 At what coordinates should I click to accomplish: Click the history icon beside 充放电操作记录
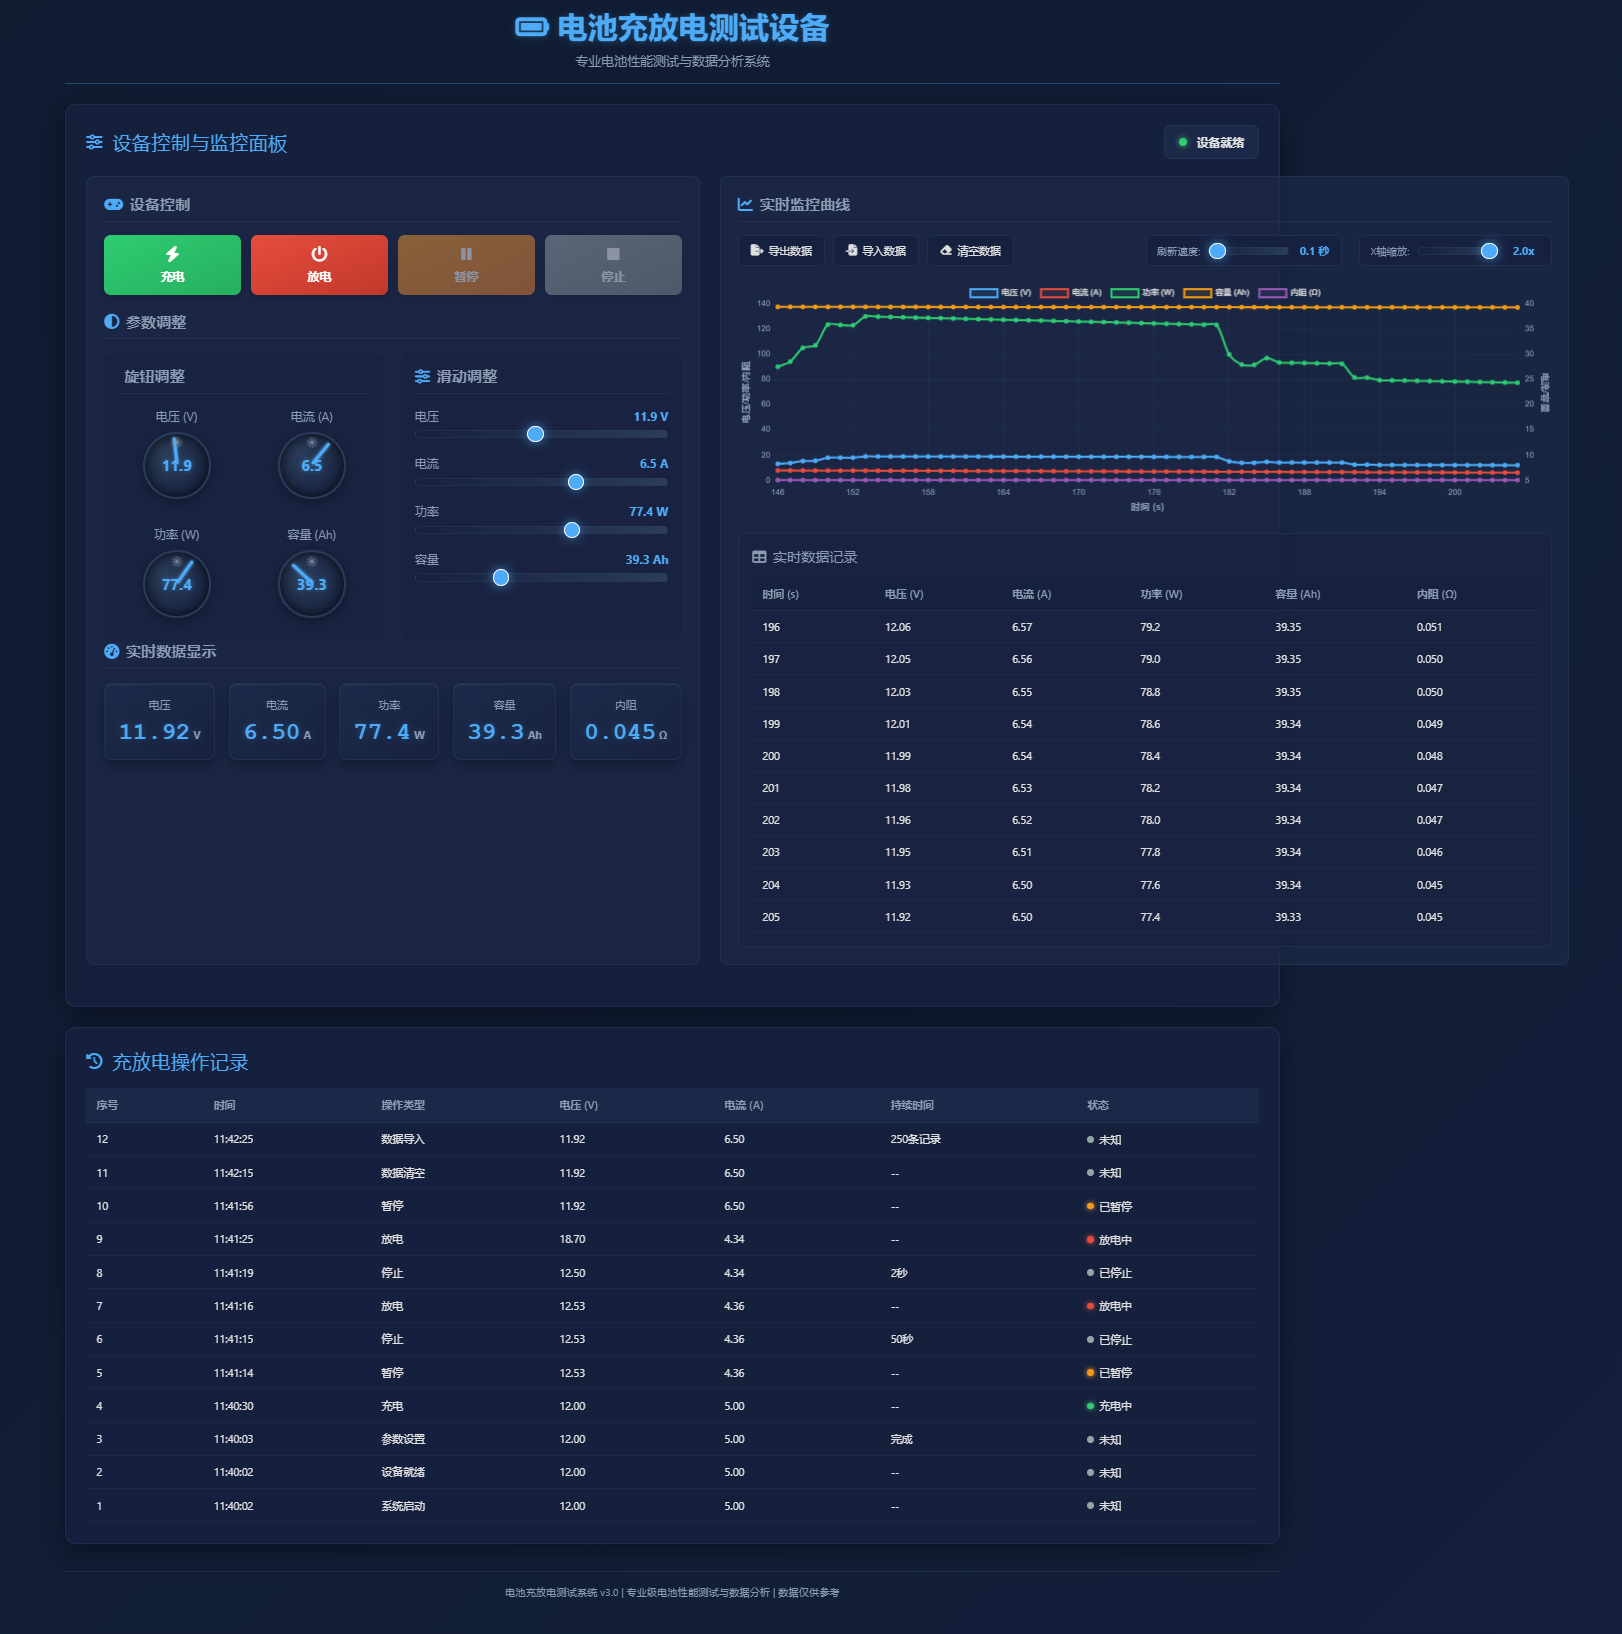95,1061
